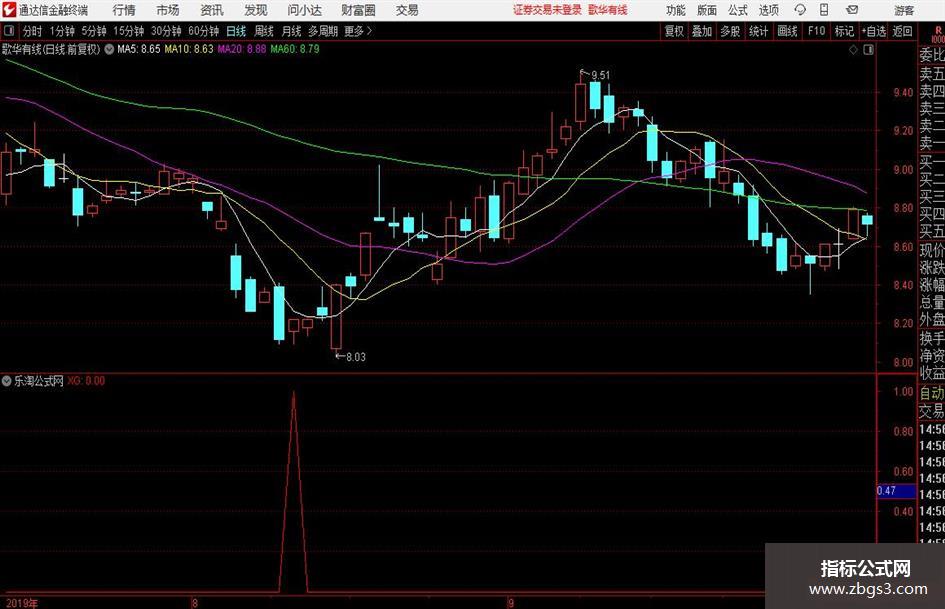Open the 财富圈 menu
Image resolution: width=945 pixels, height=609 pixels.
358,10
